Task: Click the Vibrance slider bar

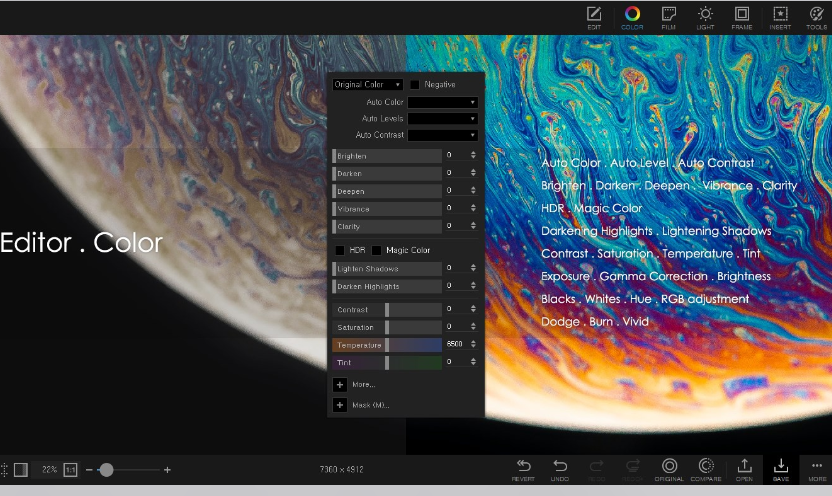Action: coord(387,208)
